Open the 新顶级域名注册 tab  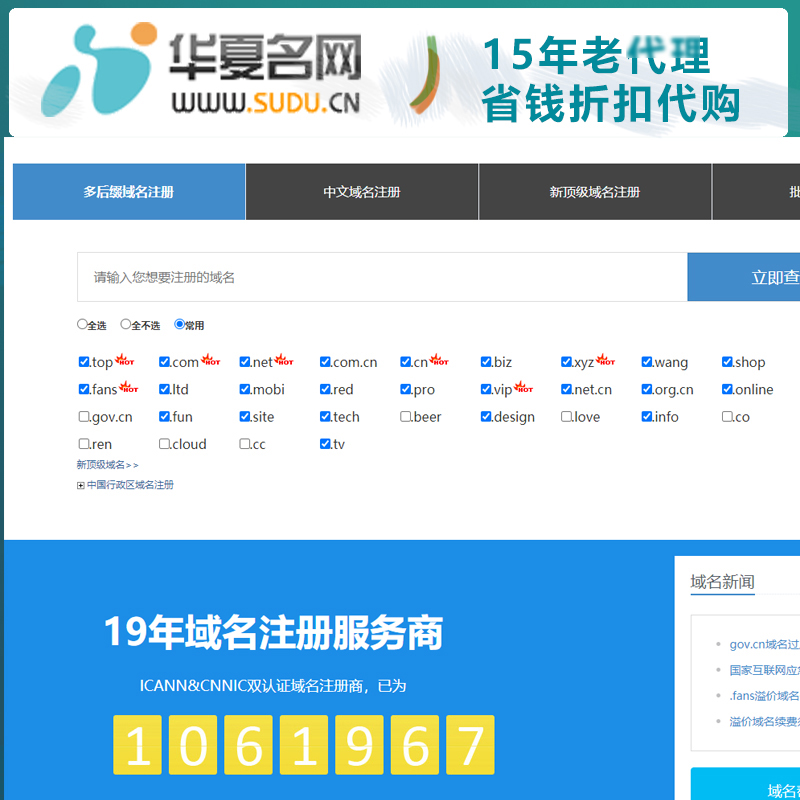594,191
